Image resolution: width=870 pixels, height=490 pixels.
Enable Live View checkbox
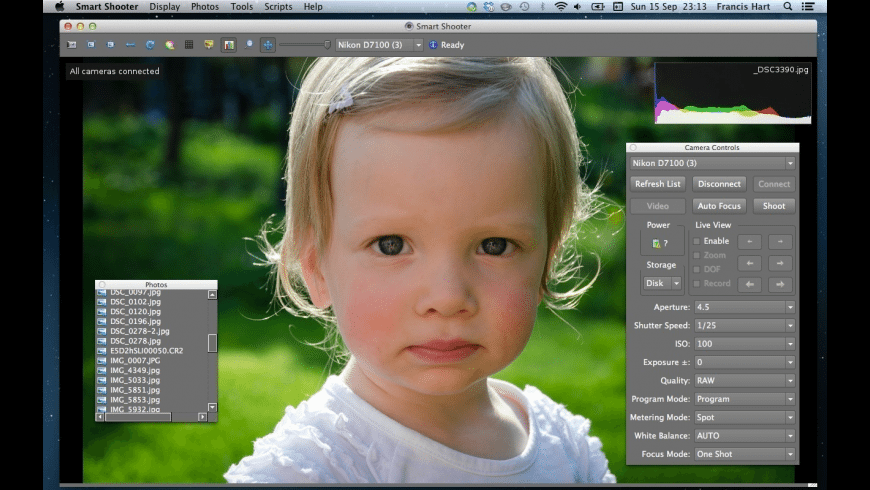[x=697, y=241]
